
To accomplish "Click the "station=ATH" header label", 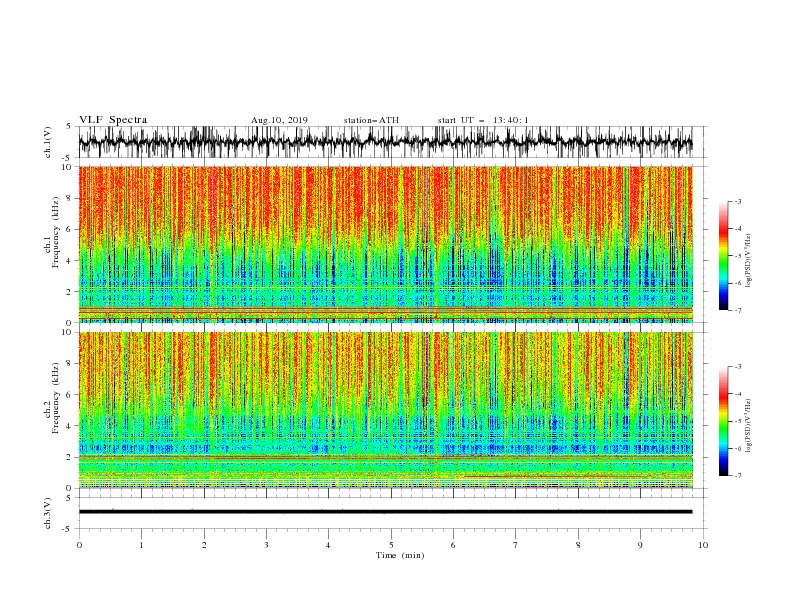I will 371,120.
